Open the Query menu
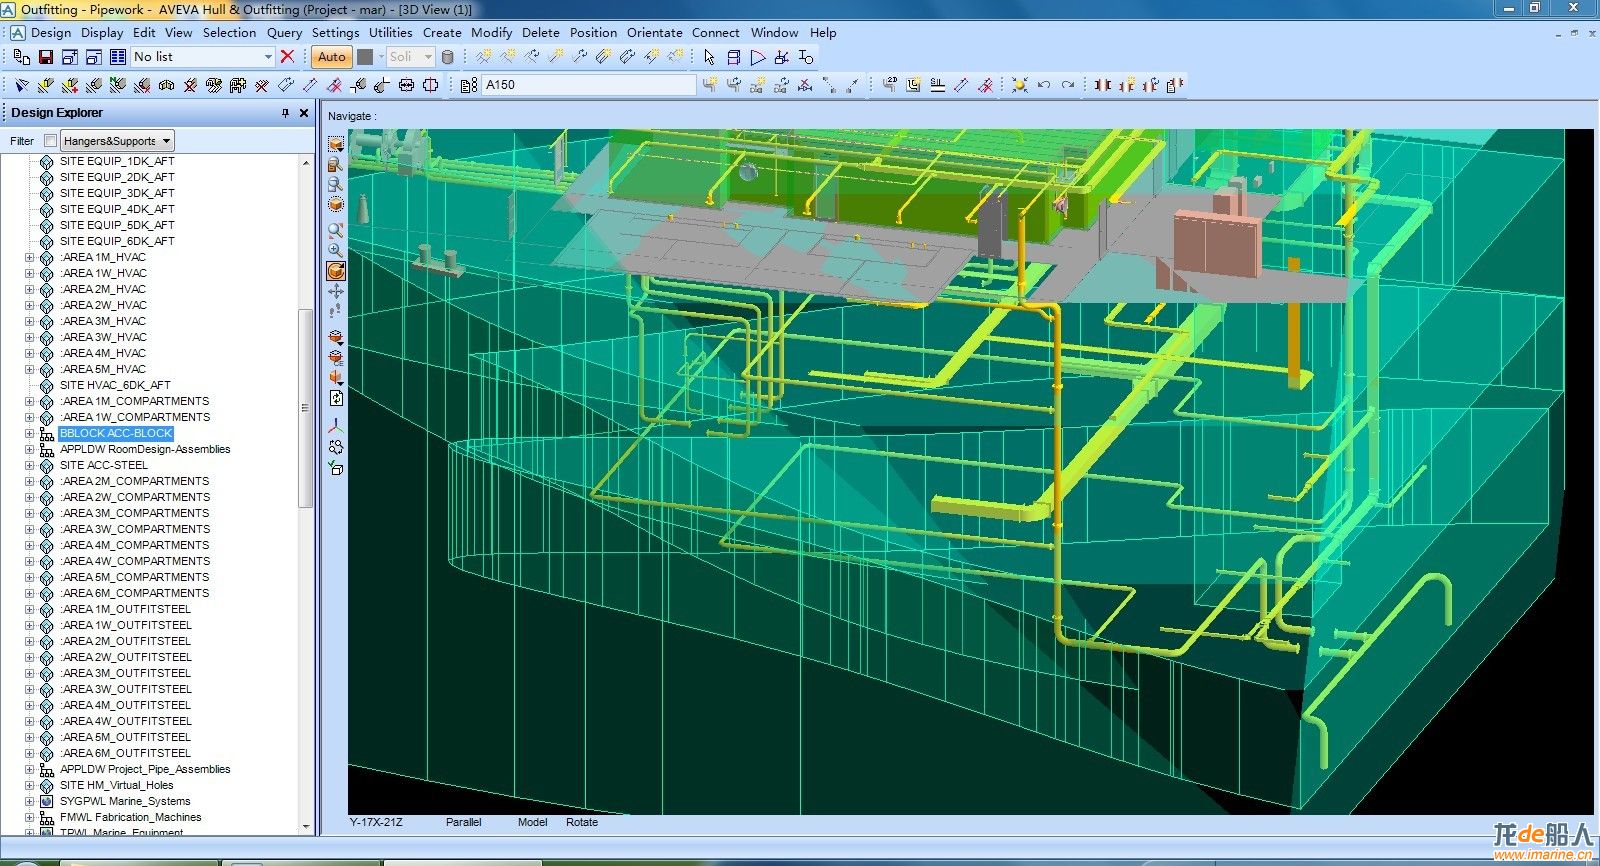 pyautogui.click(x=284, y=32)
